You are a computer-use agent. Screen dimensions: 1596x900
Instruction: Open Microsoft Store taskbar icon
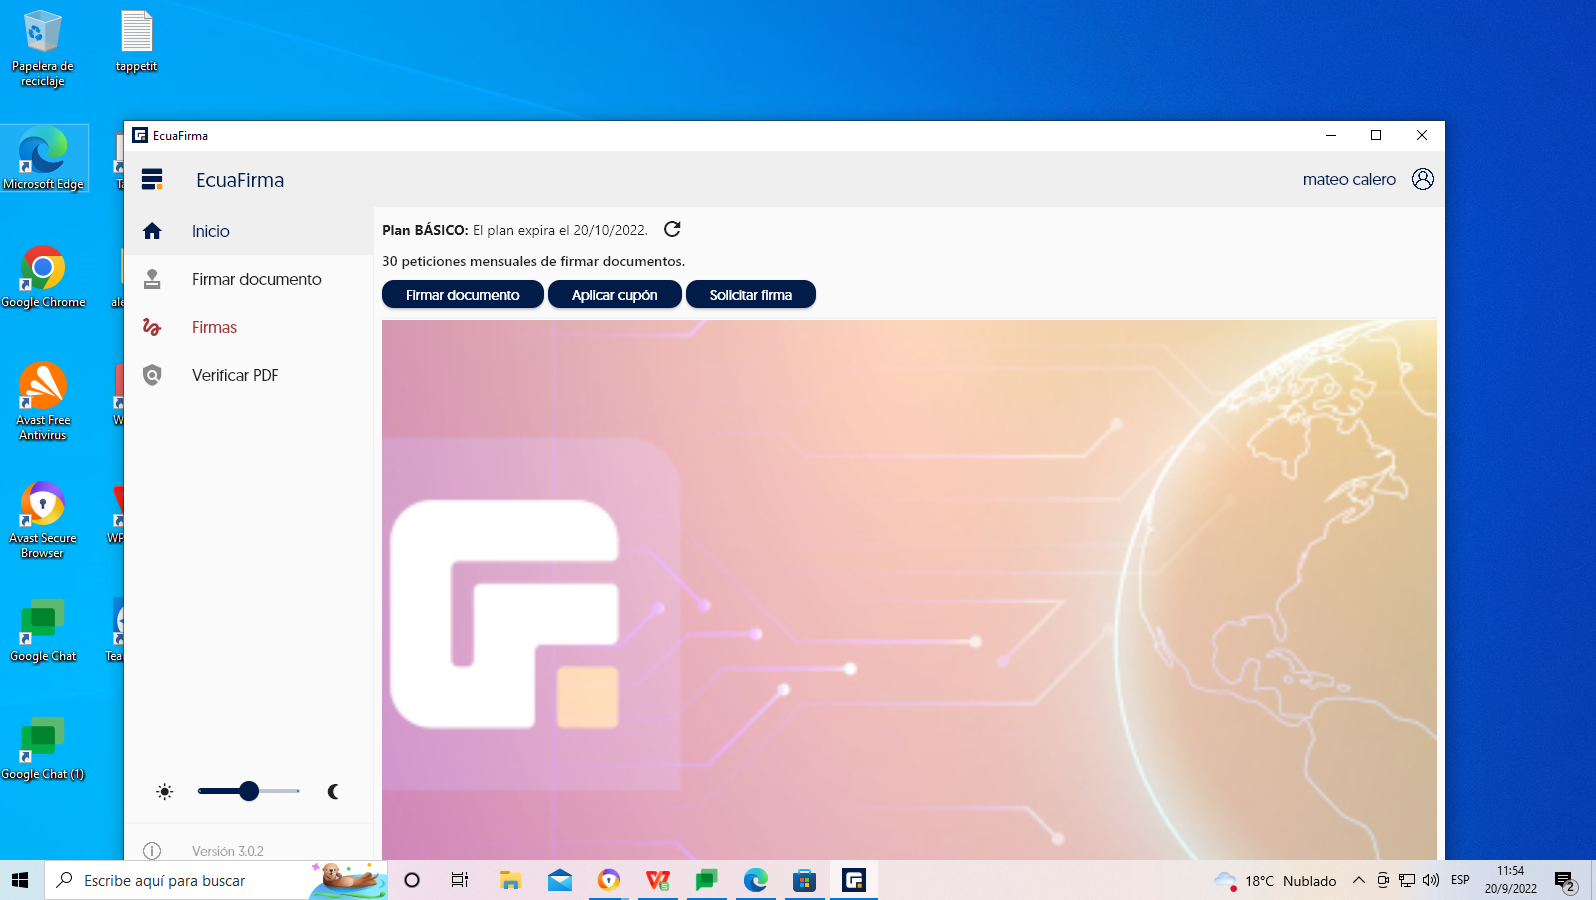pos(805,880)
